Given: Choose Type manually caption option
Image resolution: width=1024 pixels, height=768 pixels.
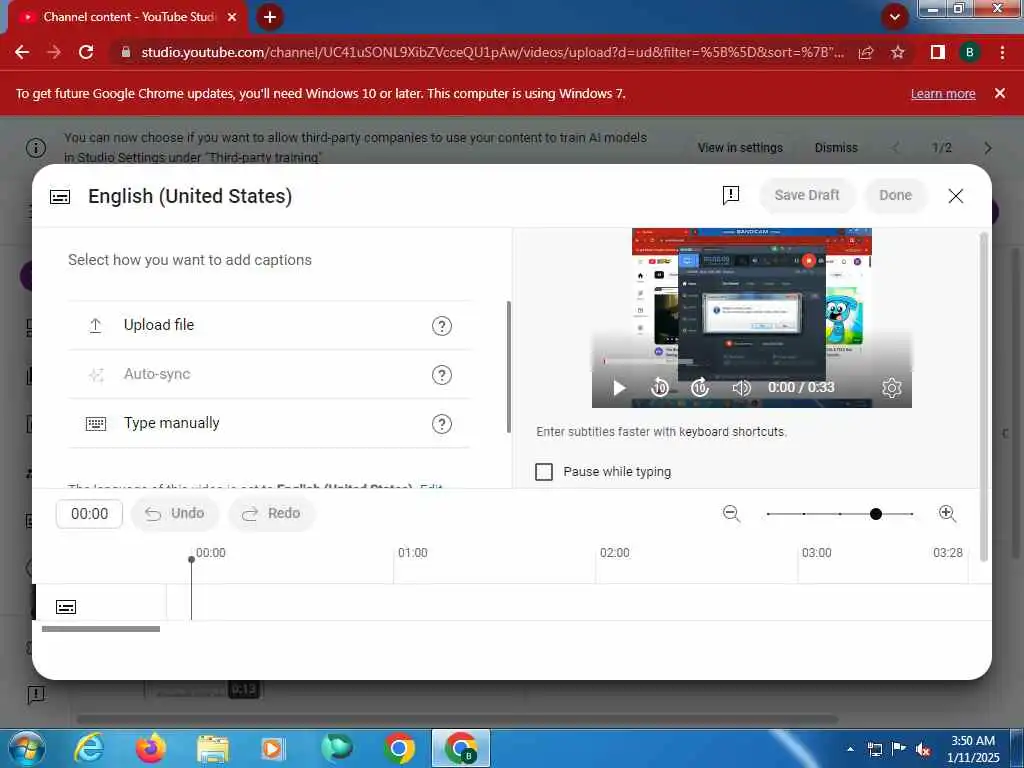Looking at the screenshot, I should (269, 423).
